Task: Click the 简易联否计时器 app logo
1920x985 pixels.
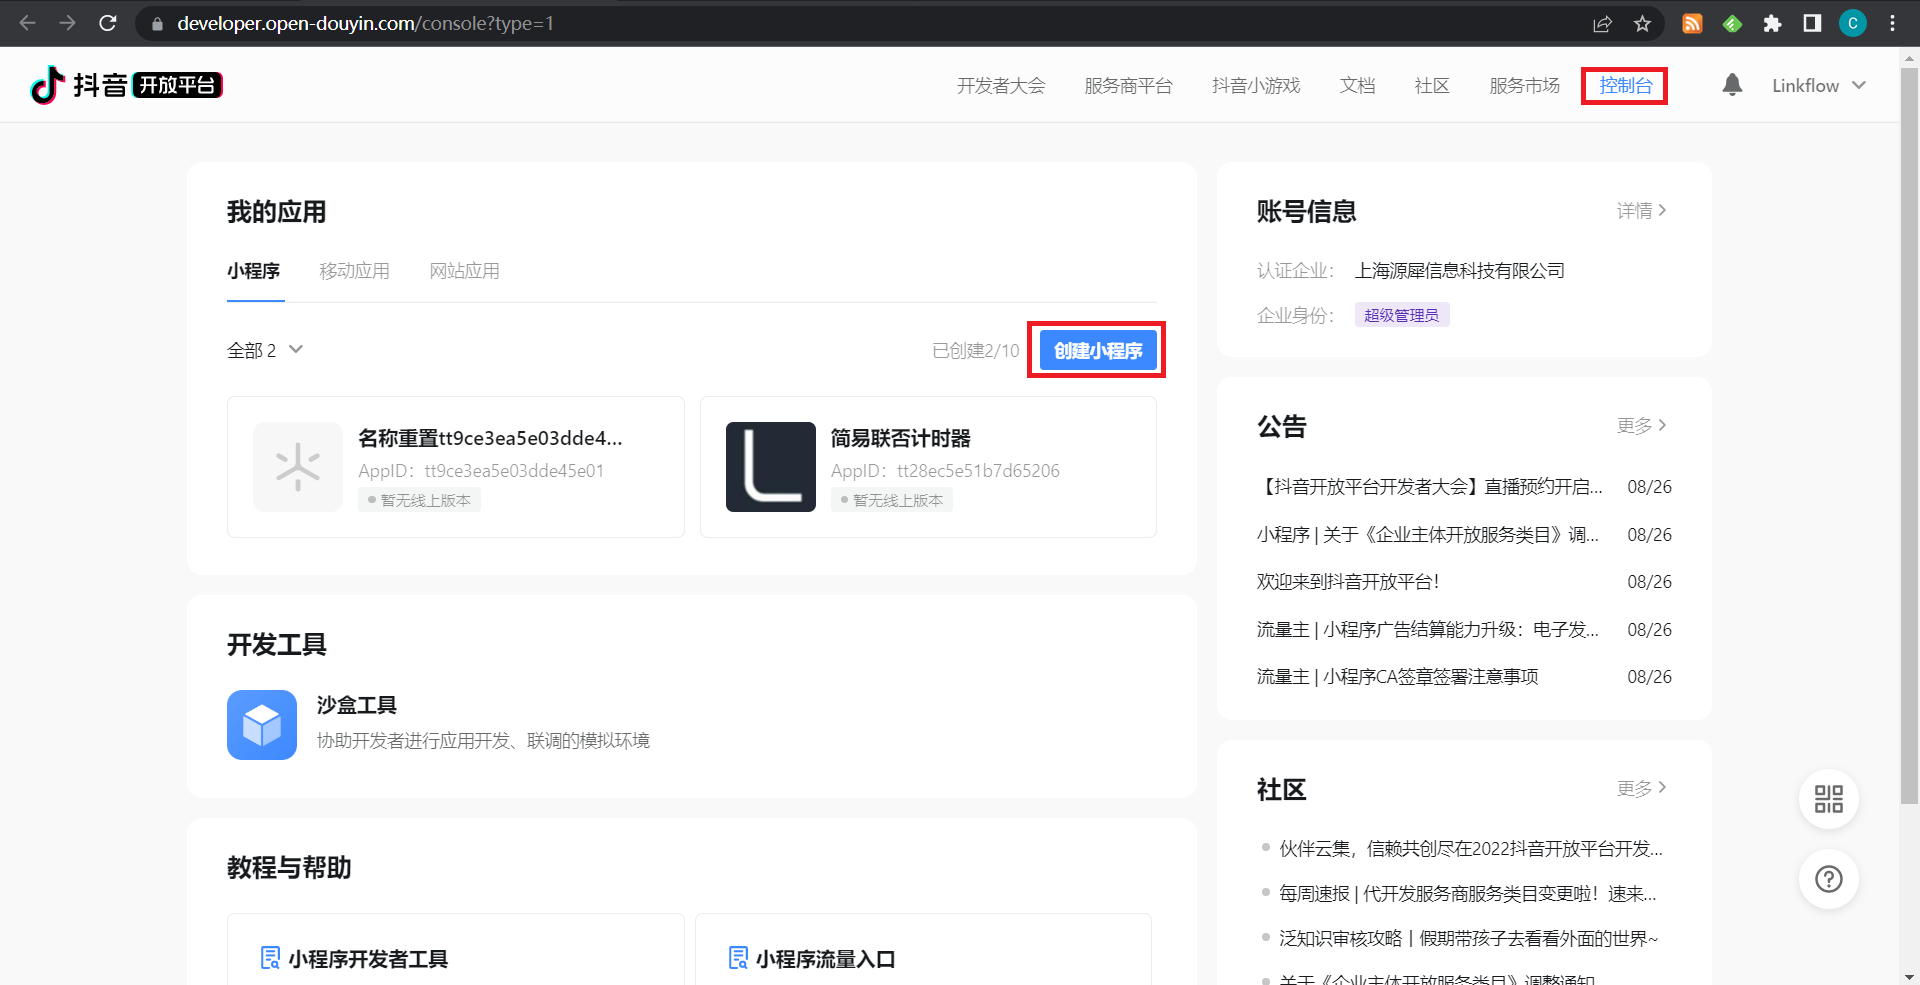Action: (x=770, y=467)
